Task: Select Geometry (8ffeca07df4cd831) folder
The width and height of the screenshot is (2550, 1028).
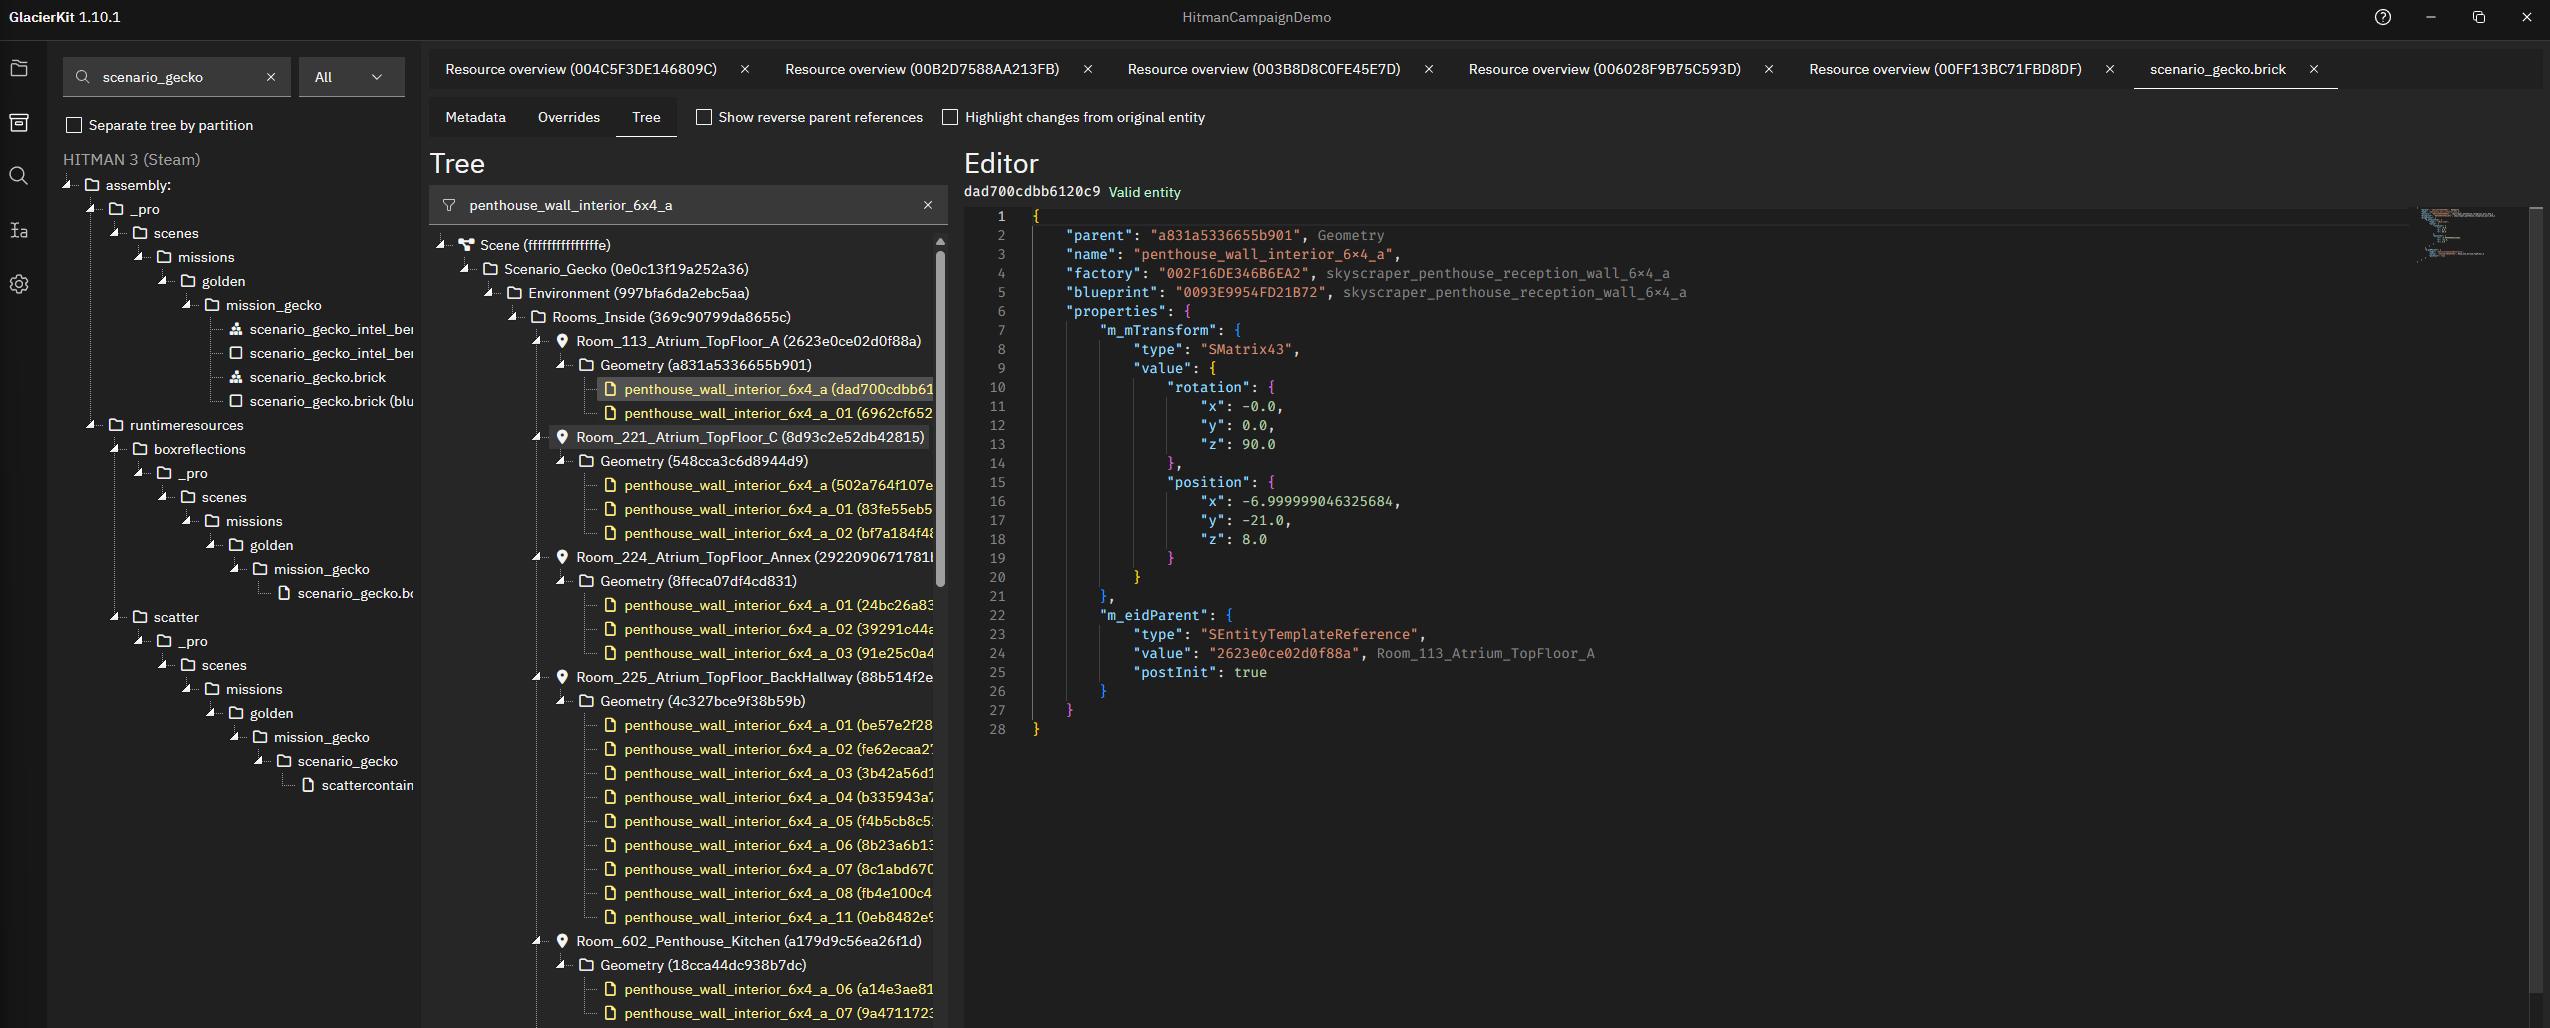Action: [x=698, y=581]
